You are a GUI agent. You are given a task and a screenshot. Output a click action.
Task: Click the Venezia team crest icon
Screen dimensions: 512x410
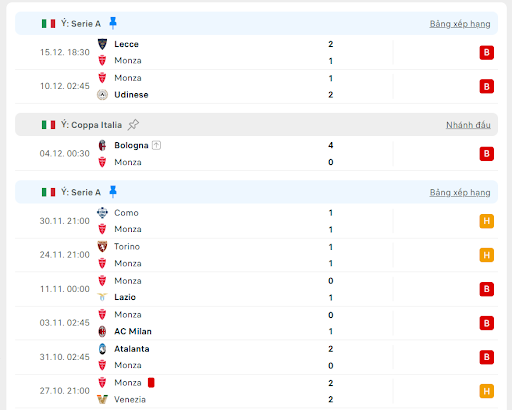pos(102,399)
